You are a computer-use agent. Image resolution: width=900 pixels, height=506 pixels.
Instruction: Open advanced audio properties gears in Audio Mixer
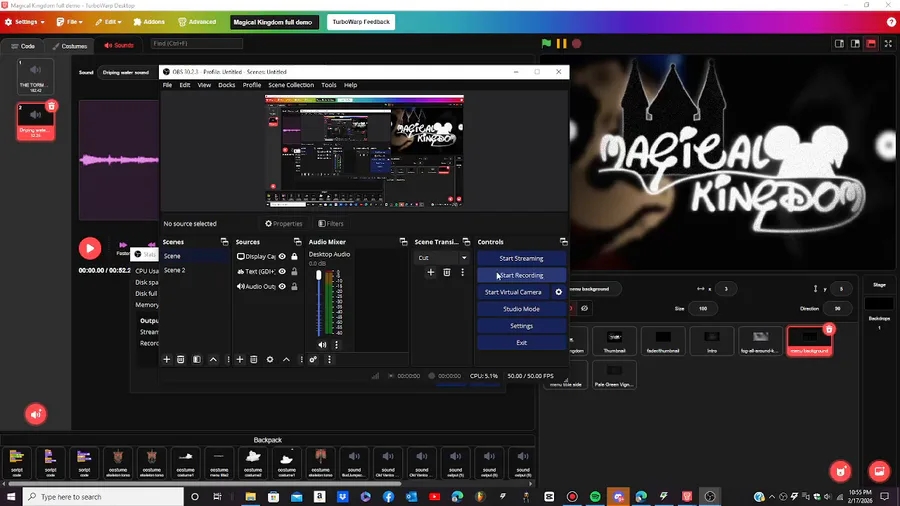pos(313,360)
